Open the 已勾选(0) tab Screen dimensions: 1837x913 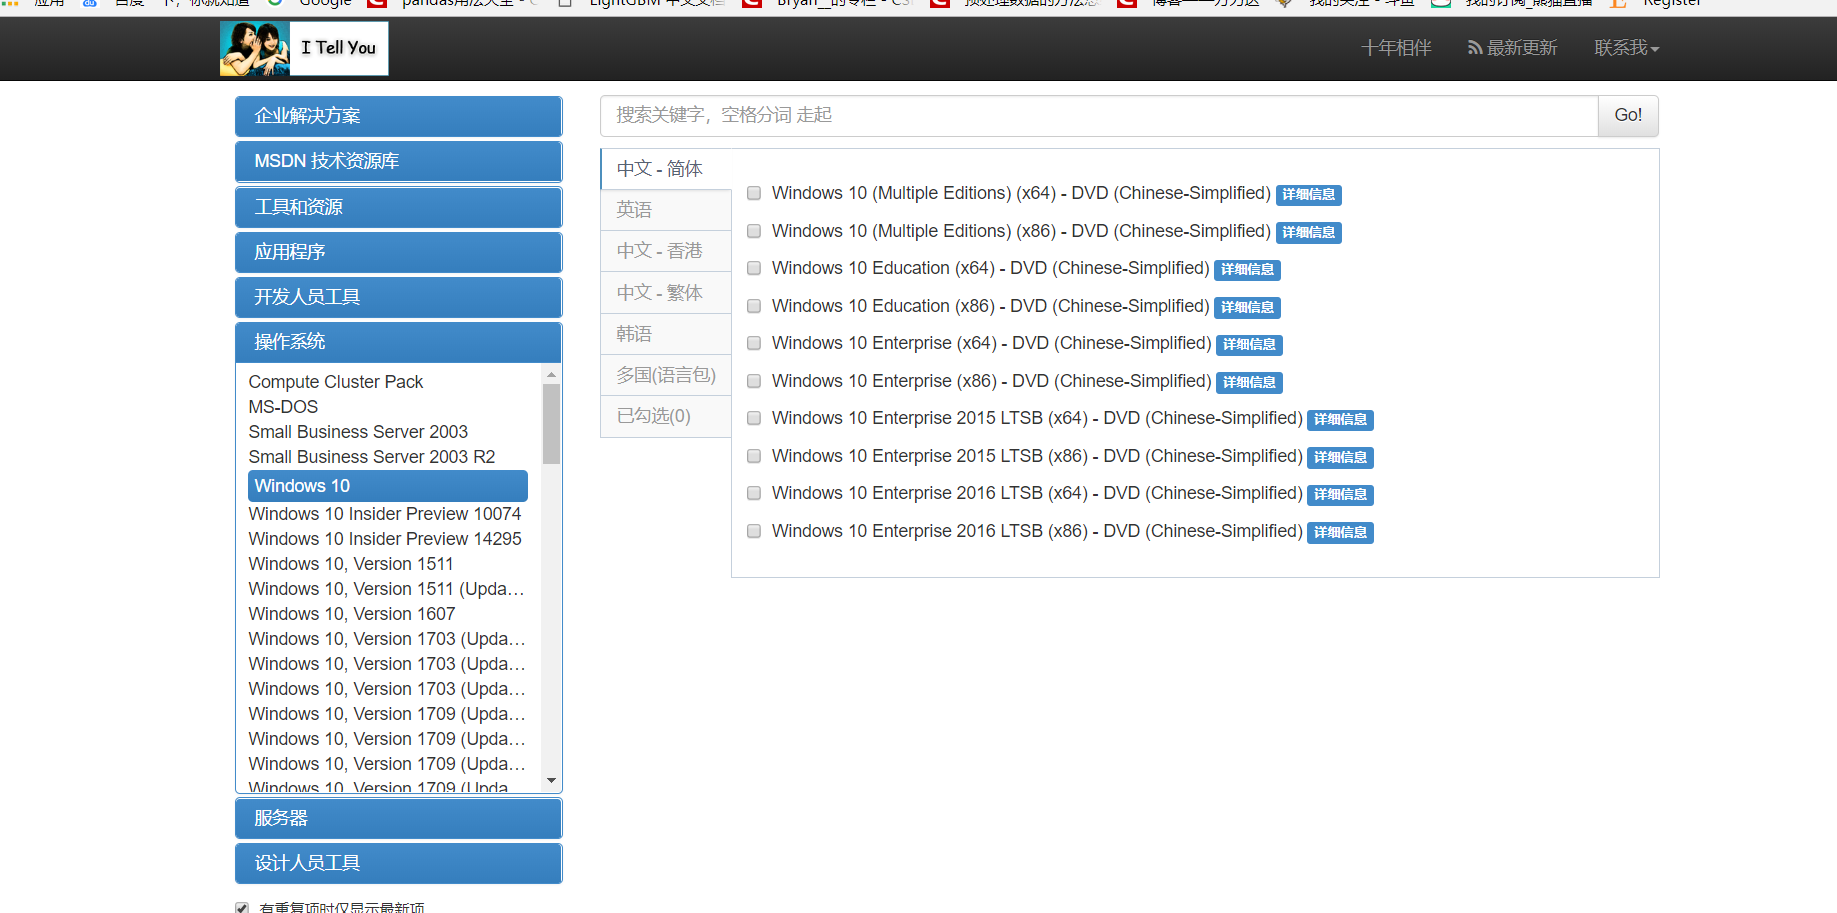click(666, 416)
